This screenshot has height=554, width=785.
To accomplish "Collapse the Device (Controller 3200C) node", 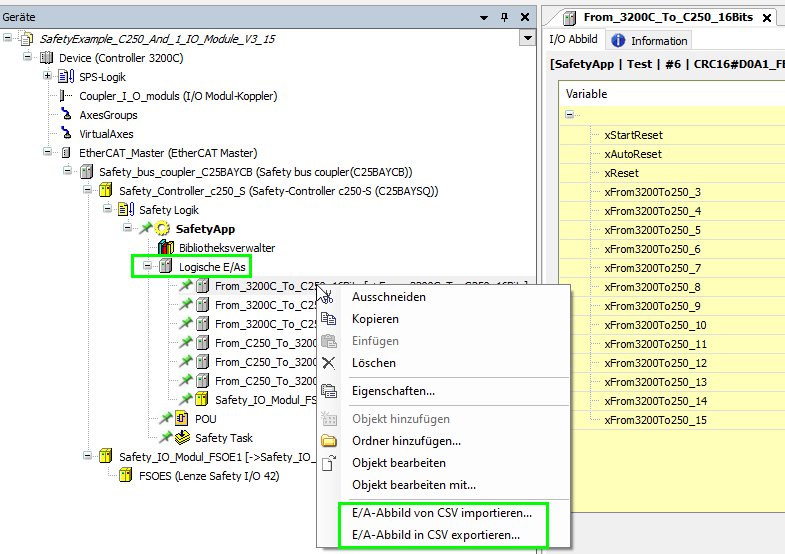I will 28,57.
